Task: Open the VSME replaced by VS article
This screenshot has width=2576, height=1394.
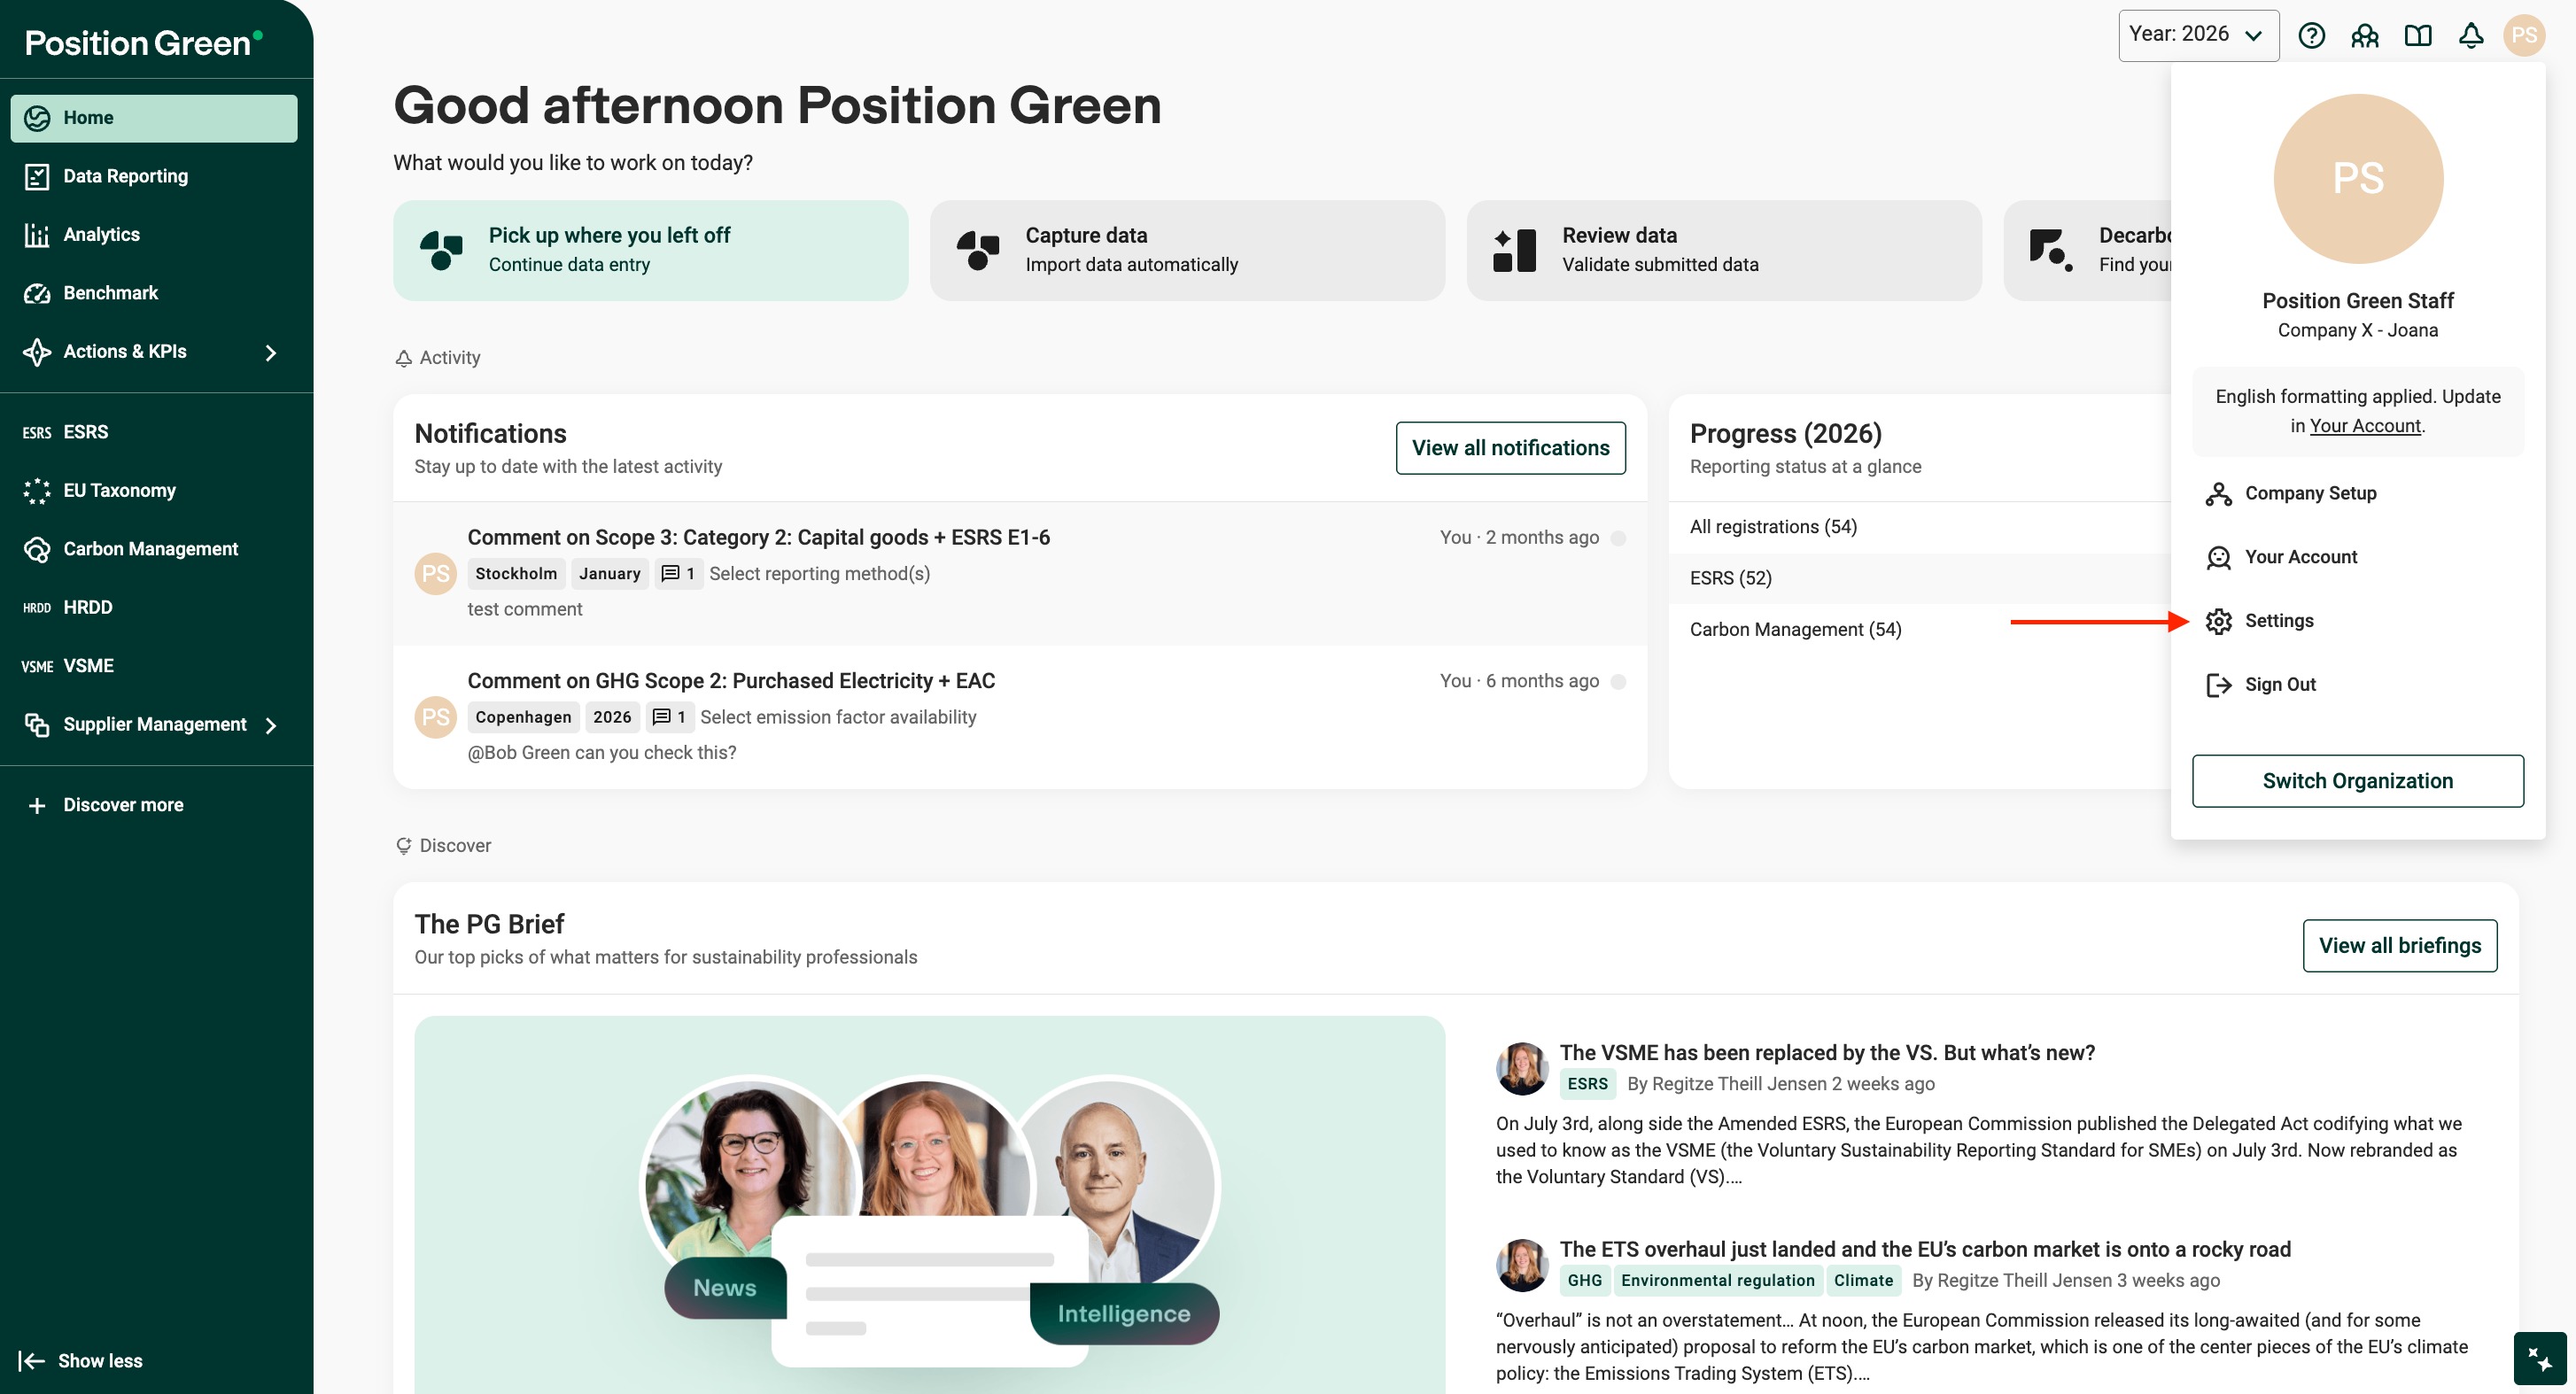Action: pyautogui.click(x=1827, y=1053)
